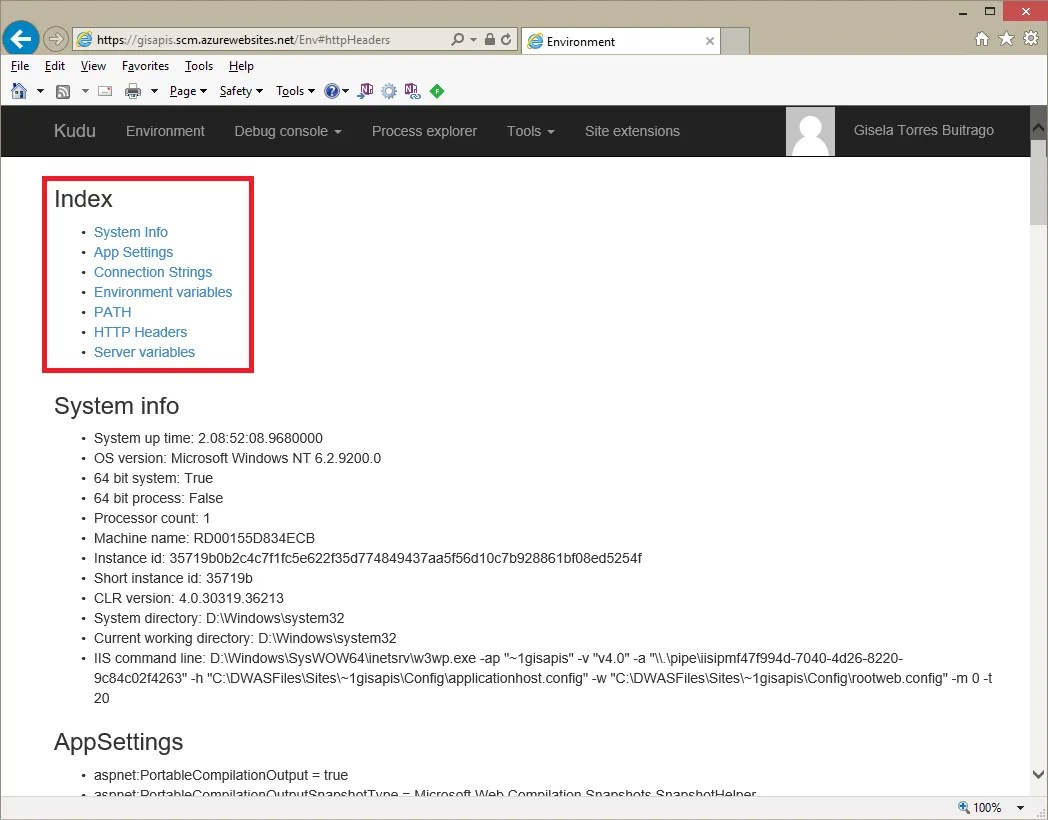
Task: Open Site extensions in Kudu navbar
Action: (x=632, y=131)
